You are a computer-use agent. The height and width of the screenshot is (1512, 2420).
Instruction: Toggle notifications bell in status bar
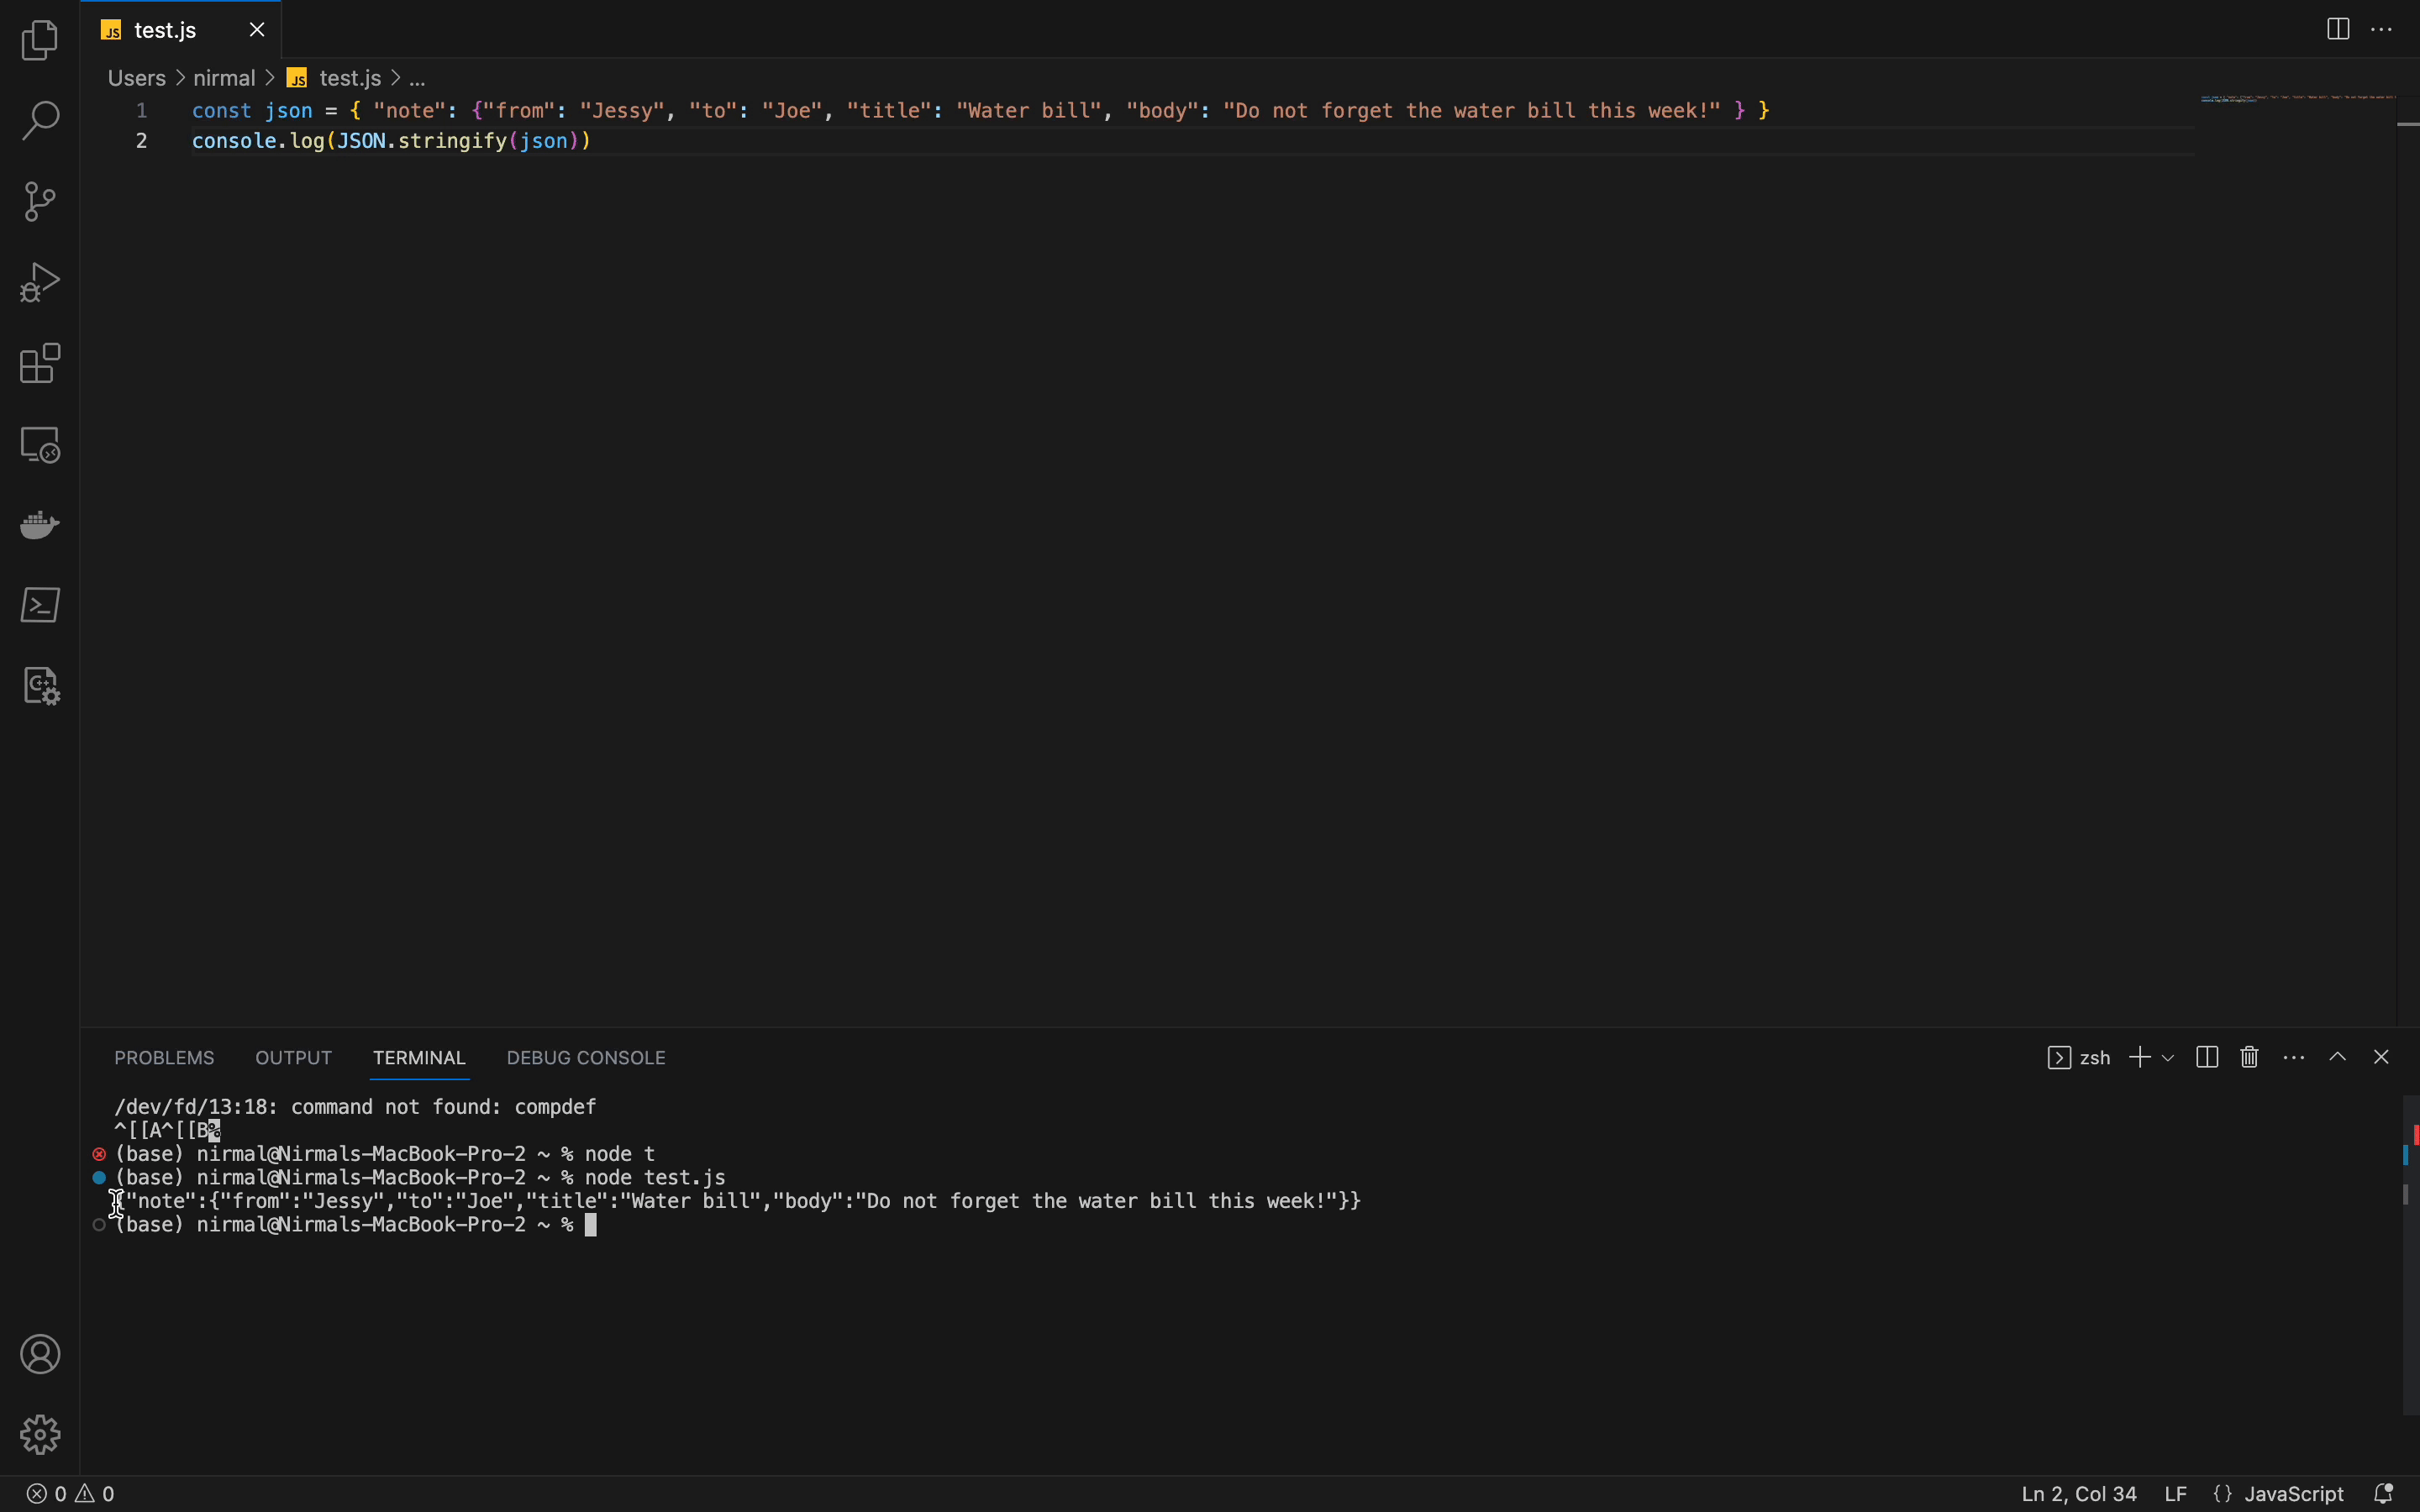click(2384, 1493)
